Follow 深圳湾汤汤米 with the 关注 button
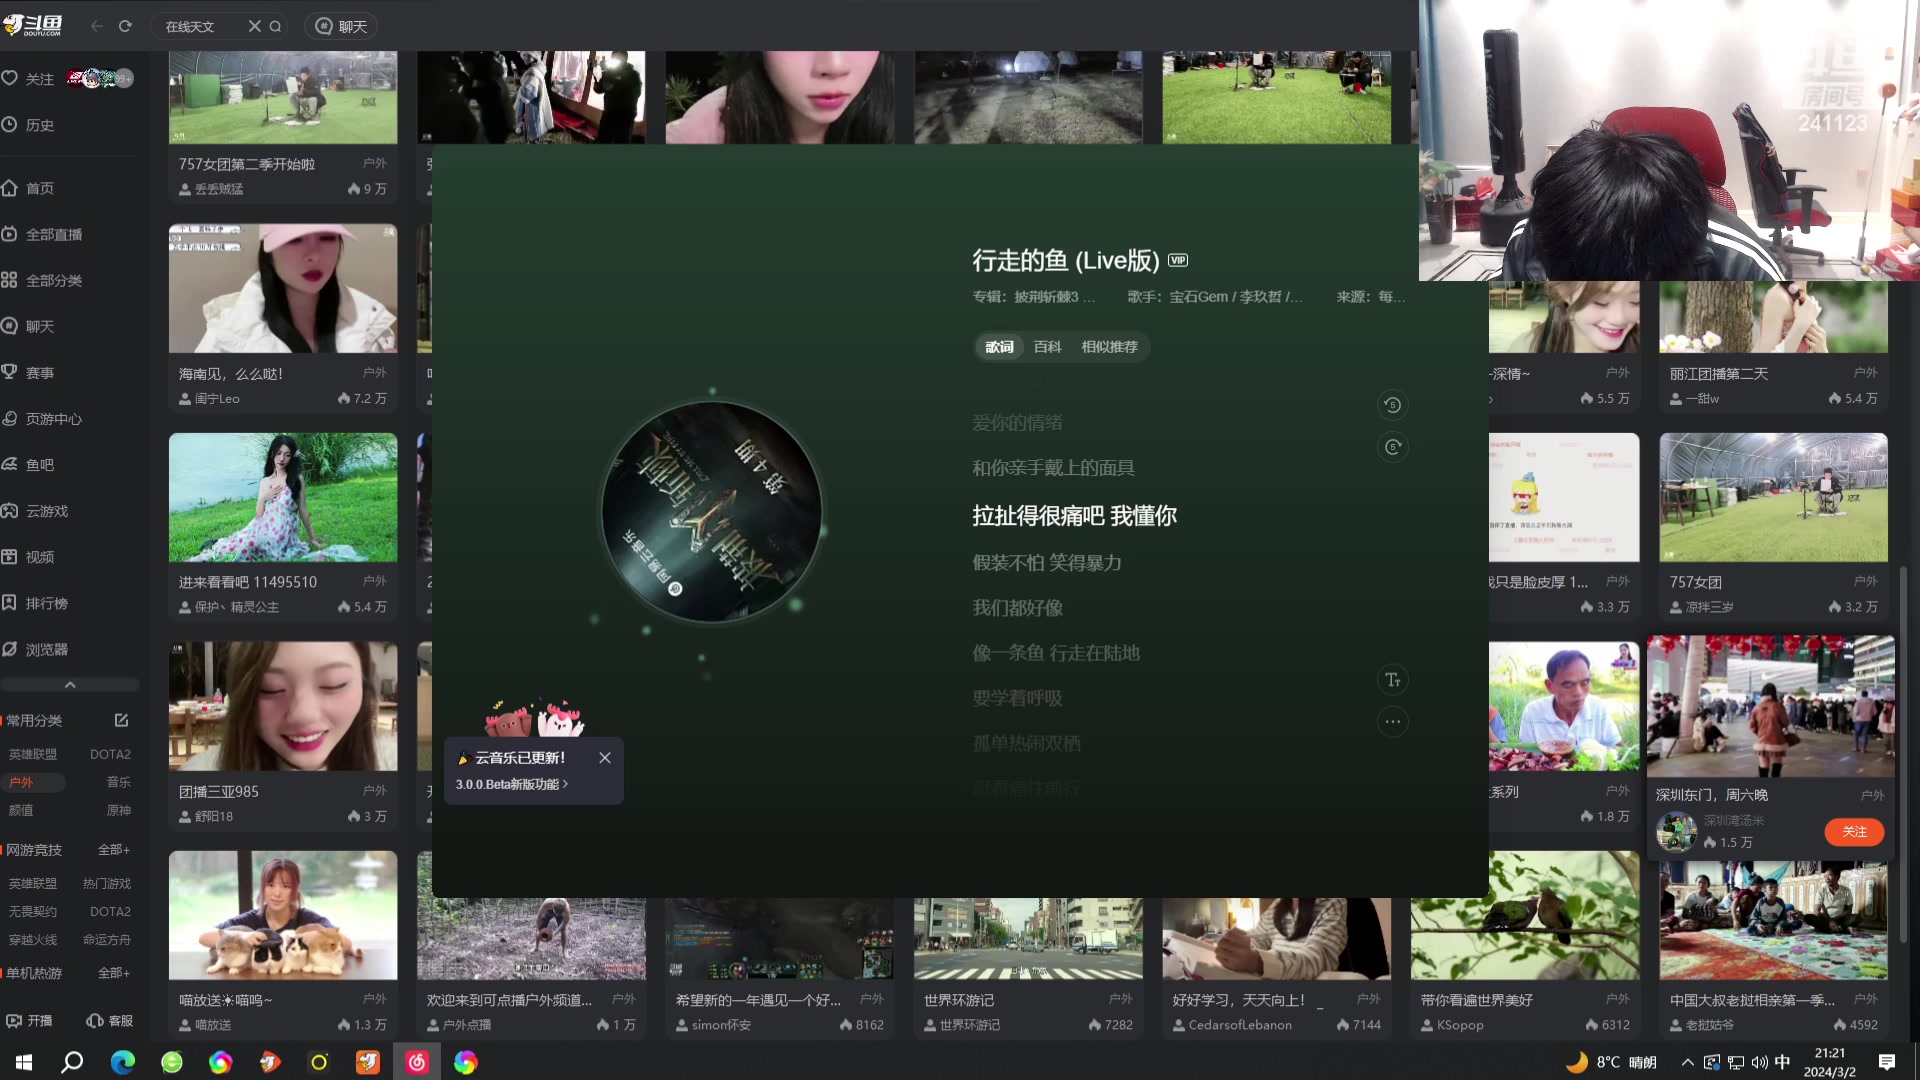This screenshot has height=1080, width=1920. click(x=1855, y=831)
